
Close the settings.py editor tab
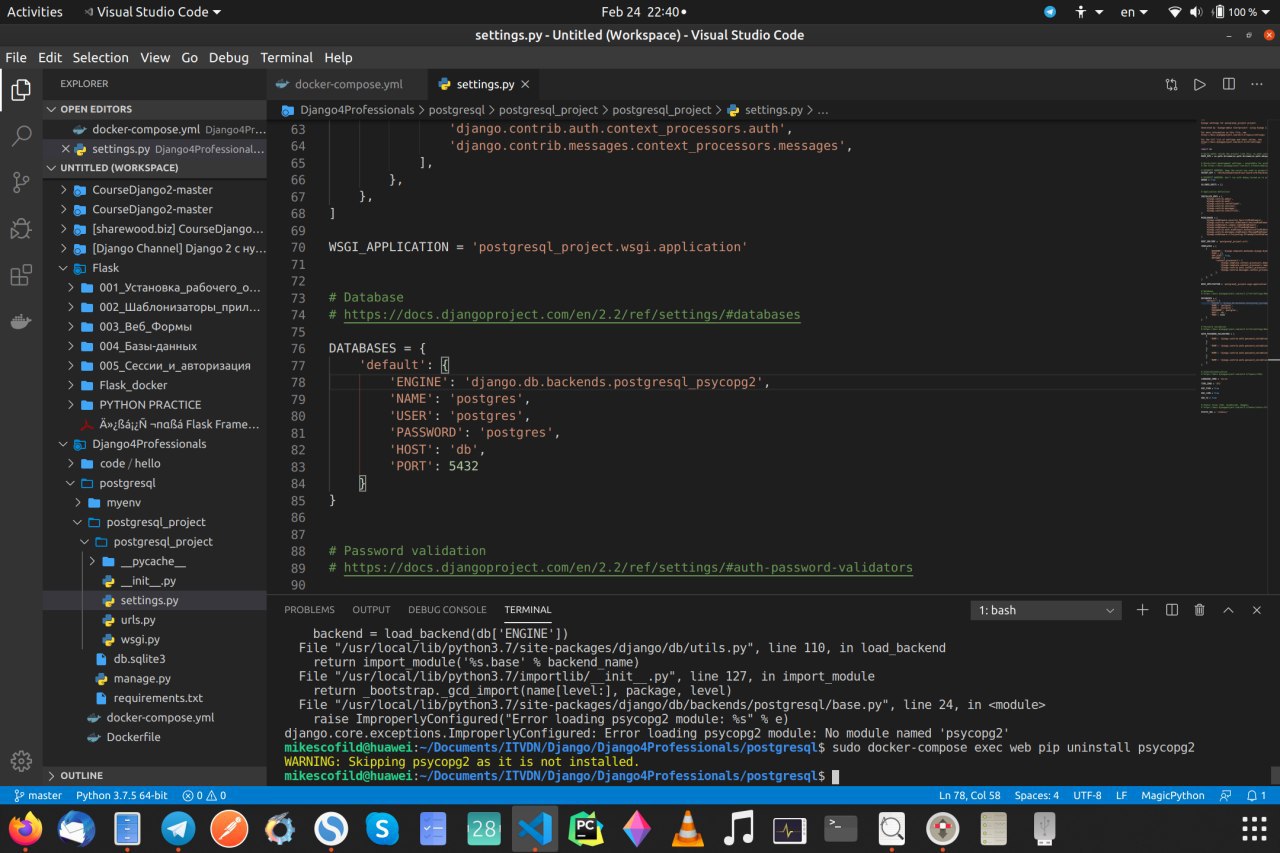(x=525, y=85)
